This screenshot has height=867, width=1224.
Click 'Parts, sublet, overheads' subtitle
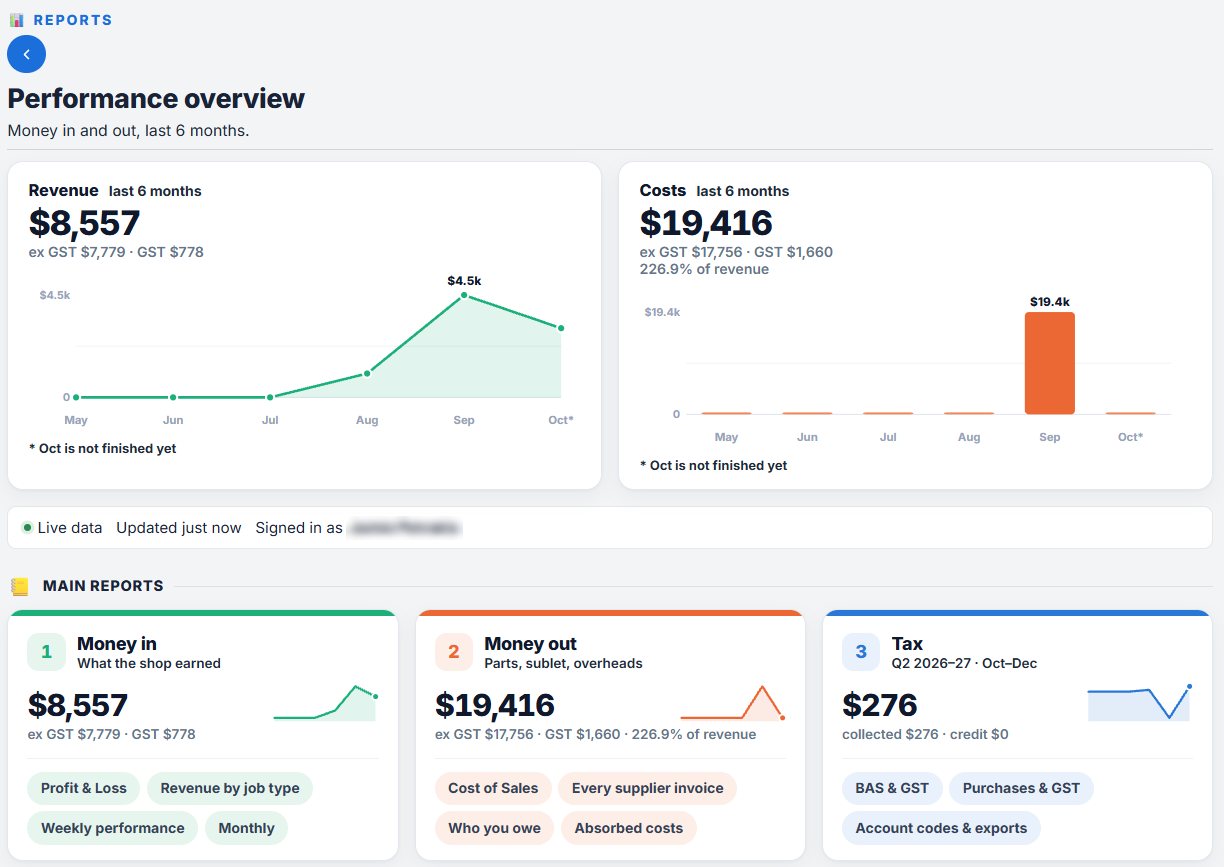coord(563,663)
